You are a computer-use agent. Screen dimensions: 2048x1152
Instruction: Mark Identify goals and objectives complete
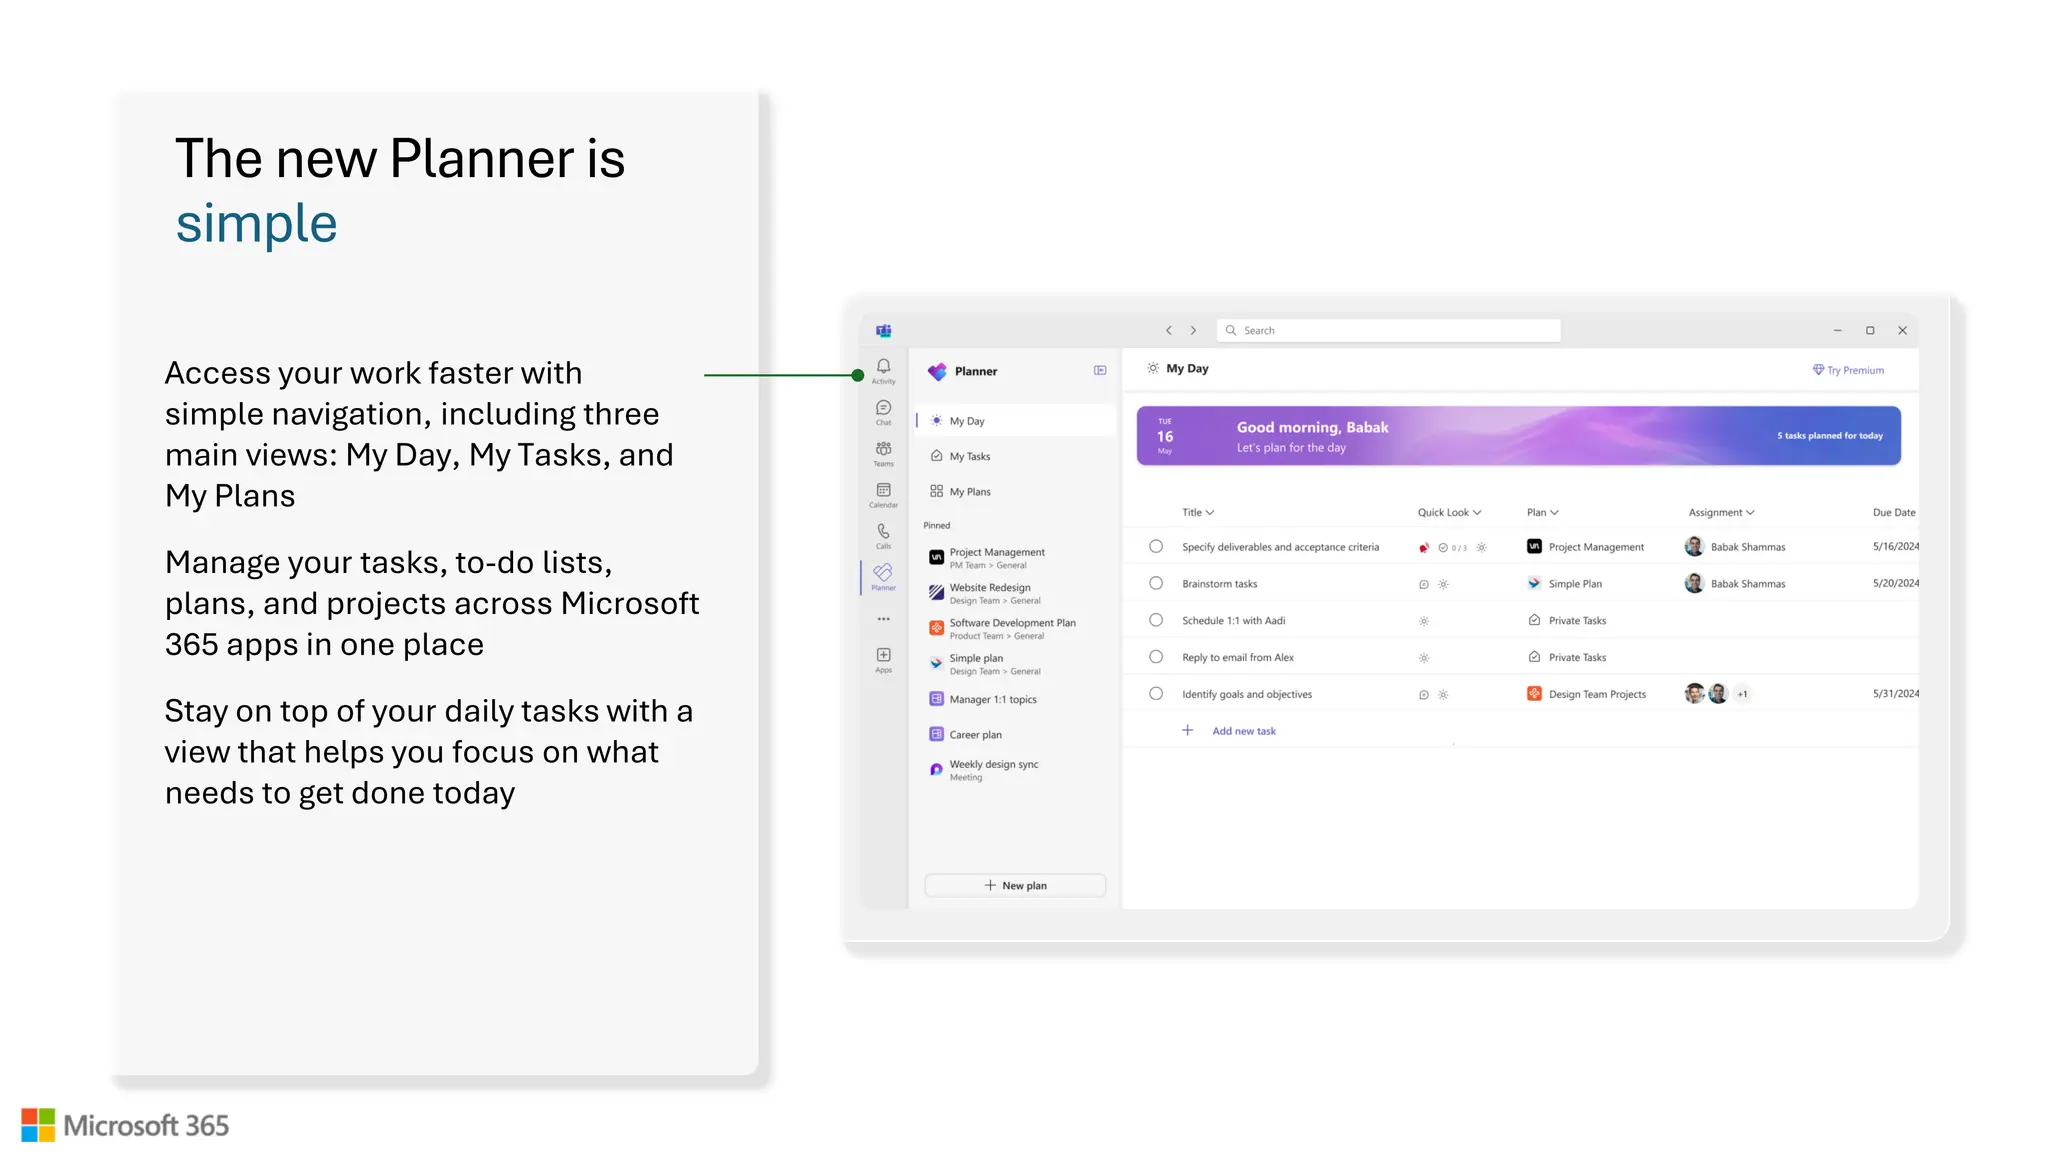point(1156,693)
